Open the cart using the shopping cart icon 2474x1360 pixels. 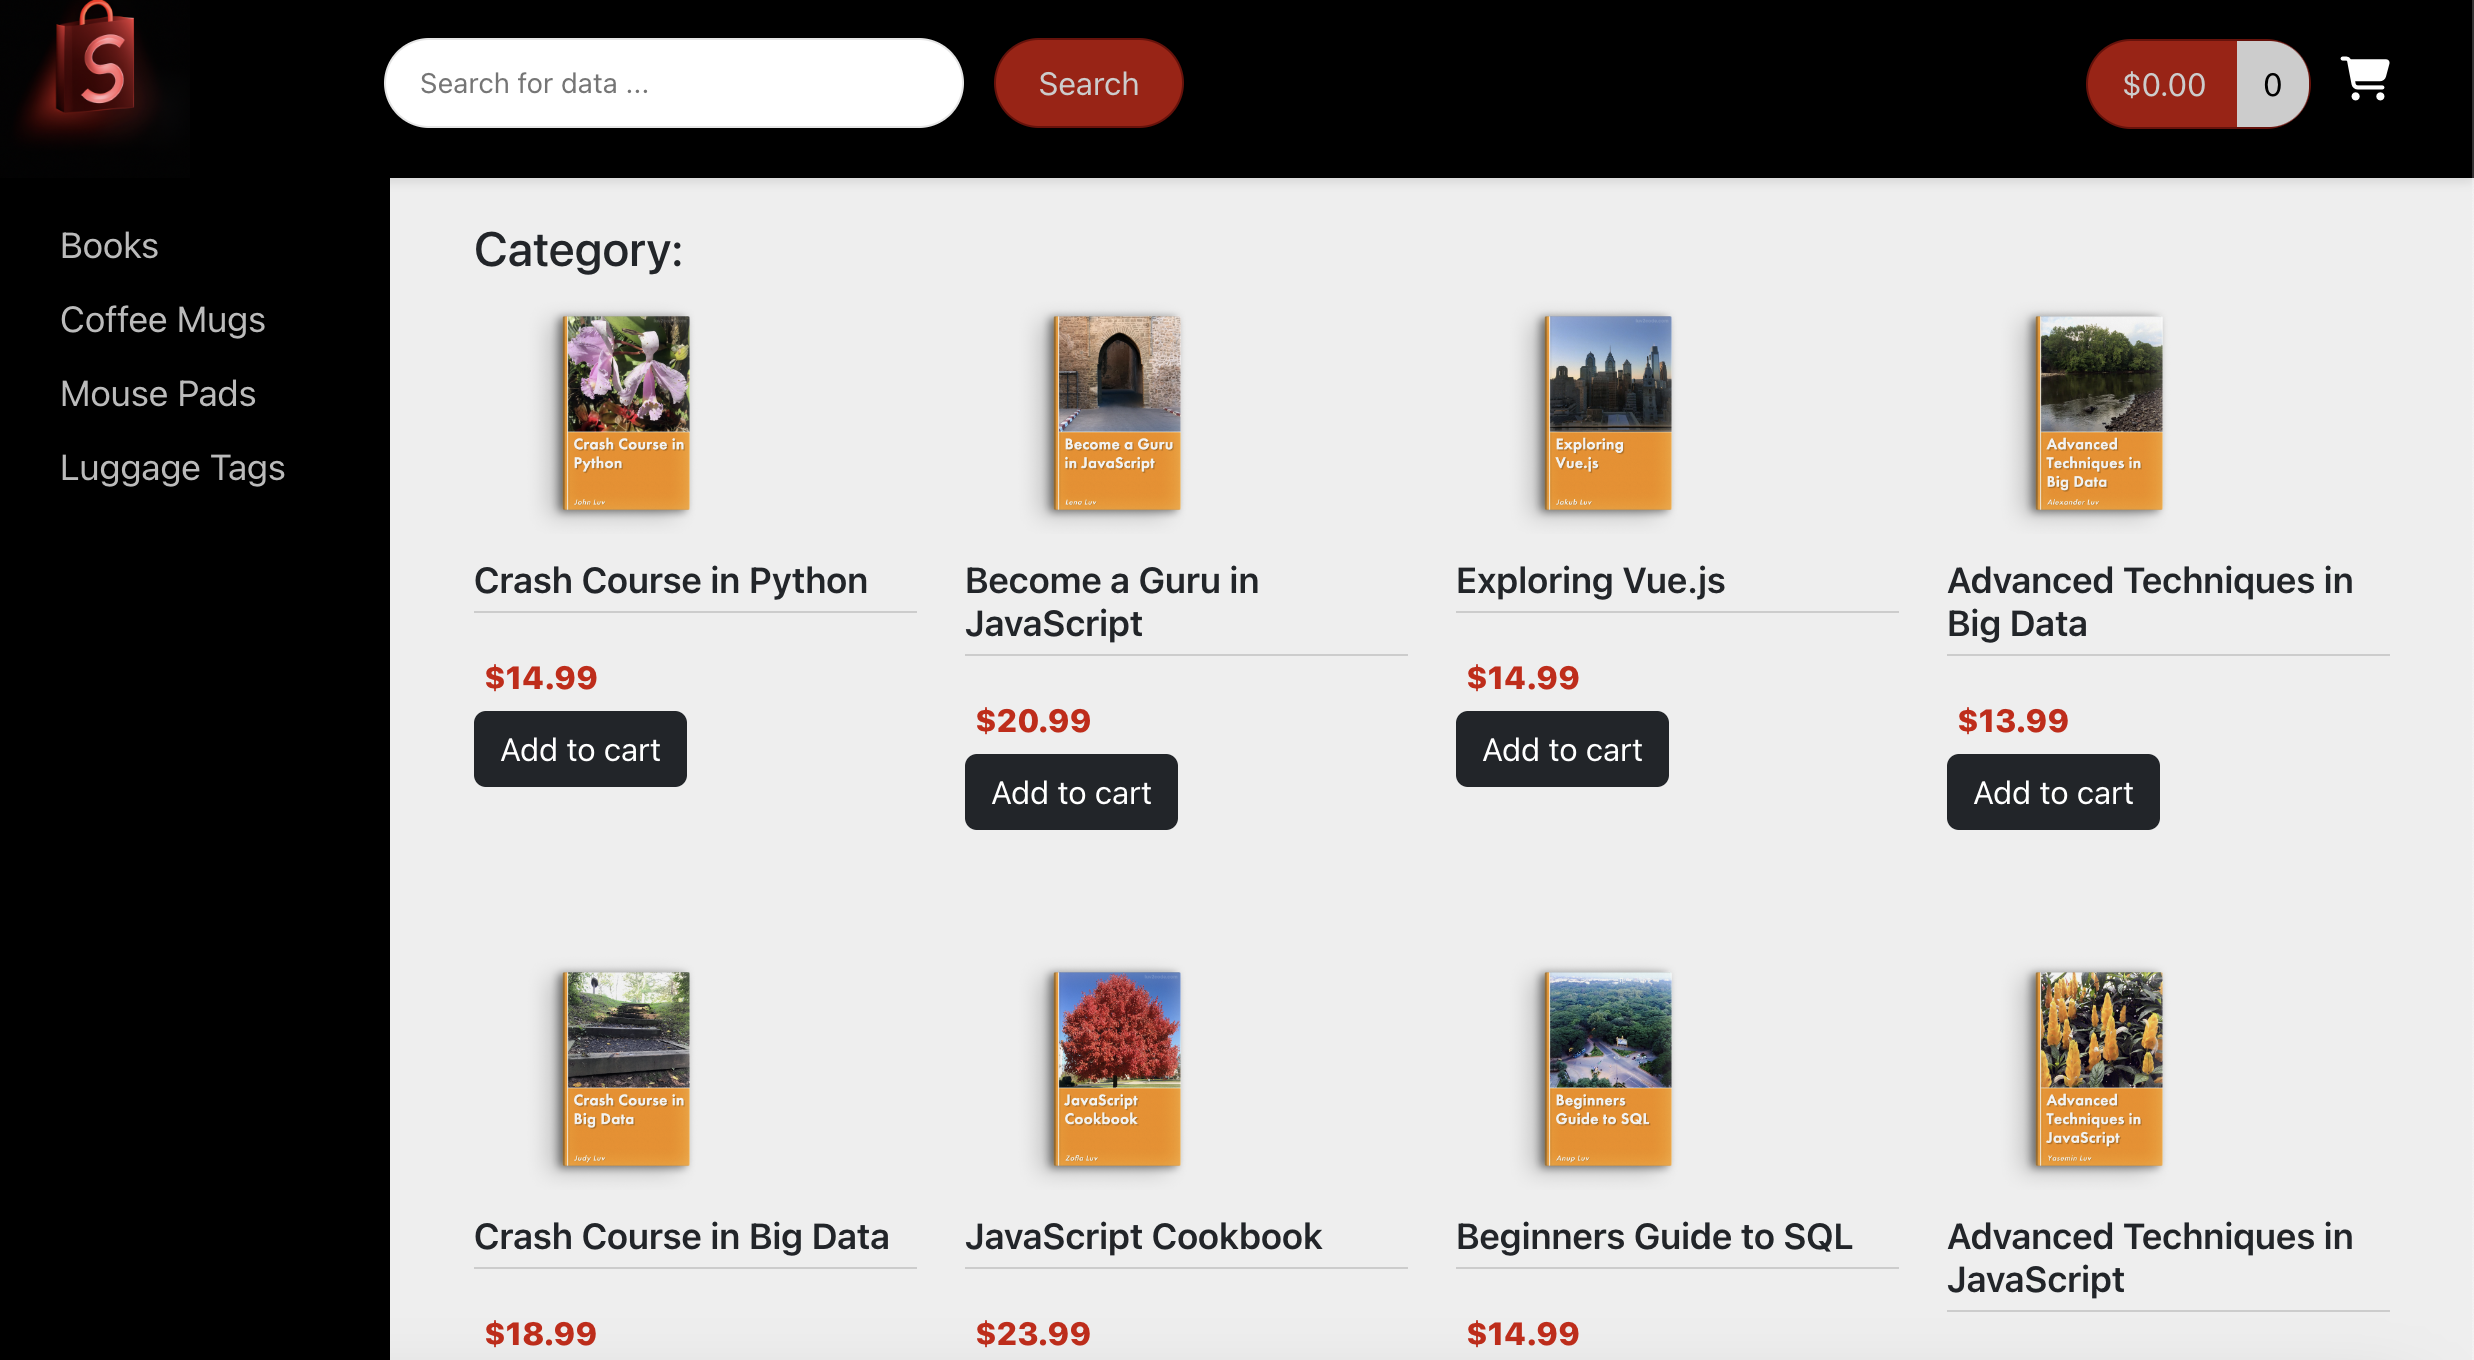[x=2364, y=78]
